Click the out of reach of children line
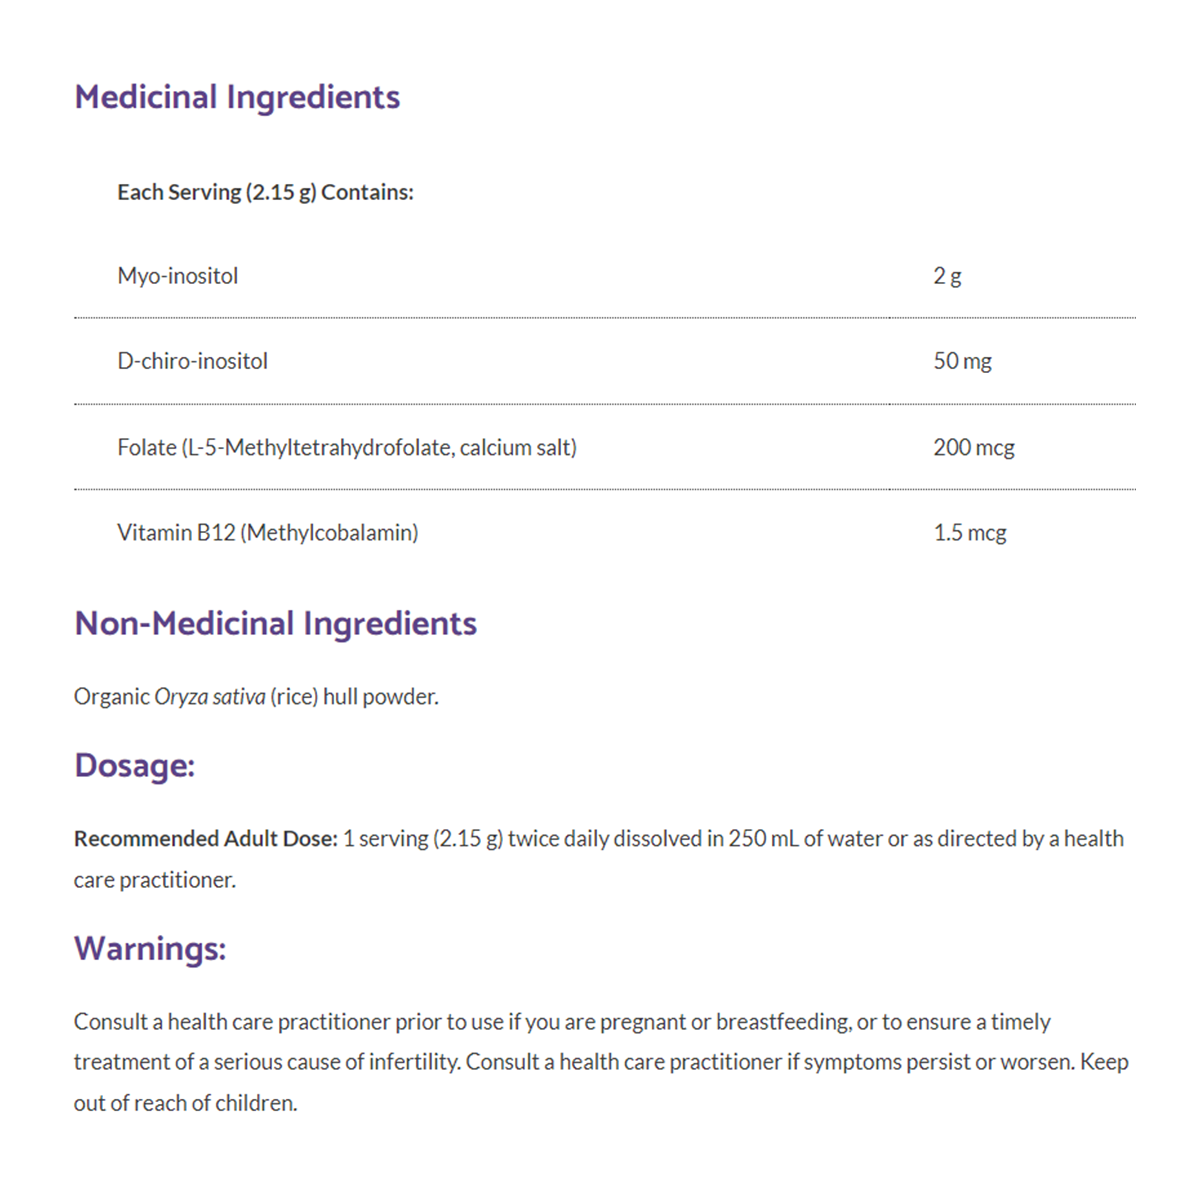The width and height of the screenshot is (1200, 1200). [185, 1103]
